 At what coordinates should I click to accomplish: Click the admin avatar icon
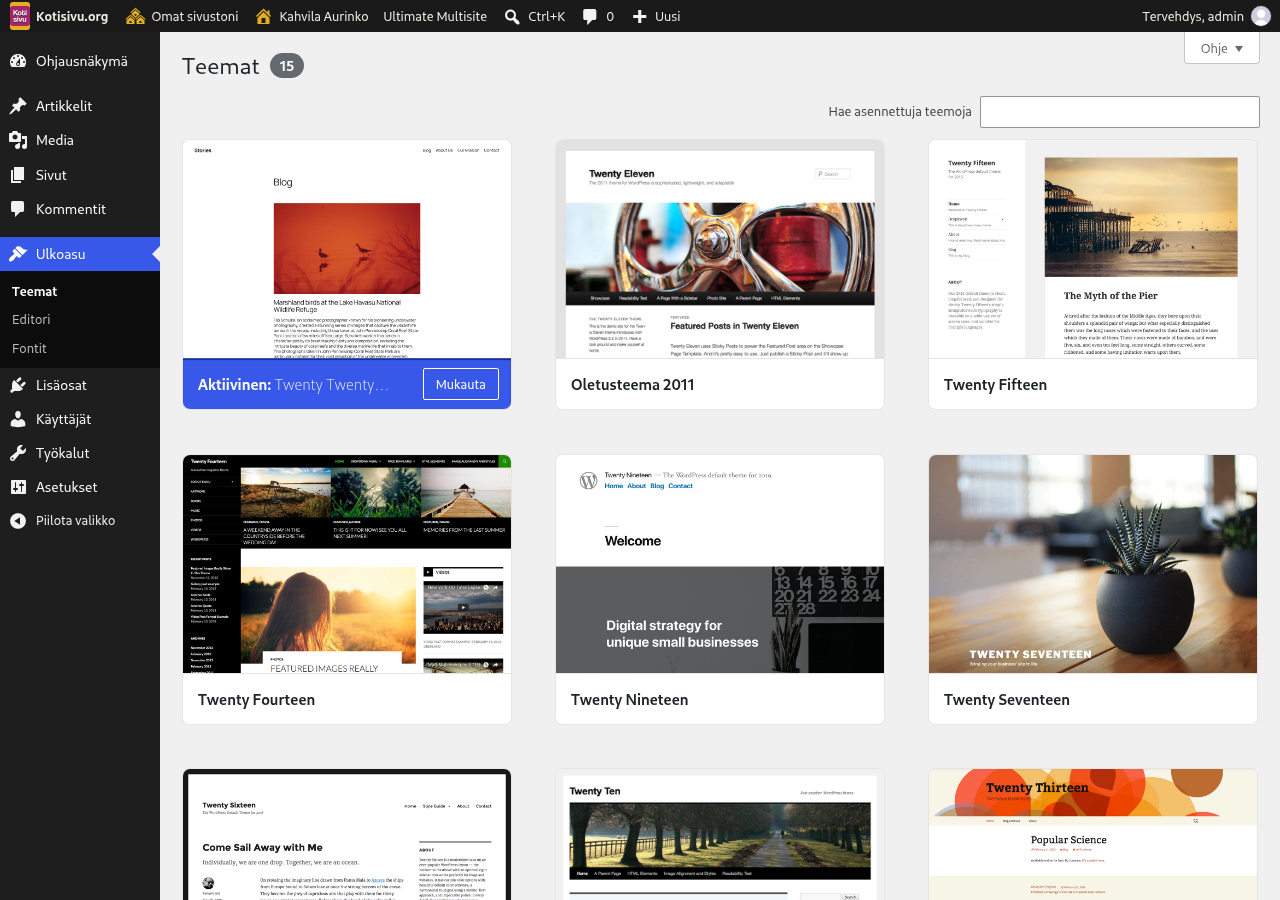(1261, 16)
